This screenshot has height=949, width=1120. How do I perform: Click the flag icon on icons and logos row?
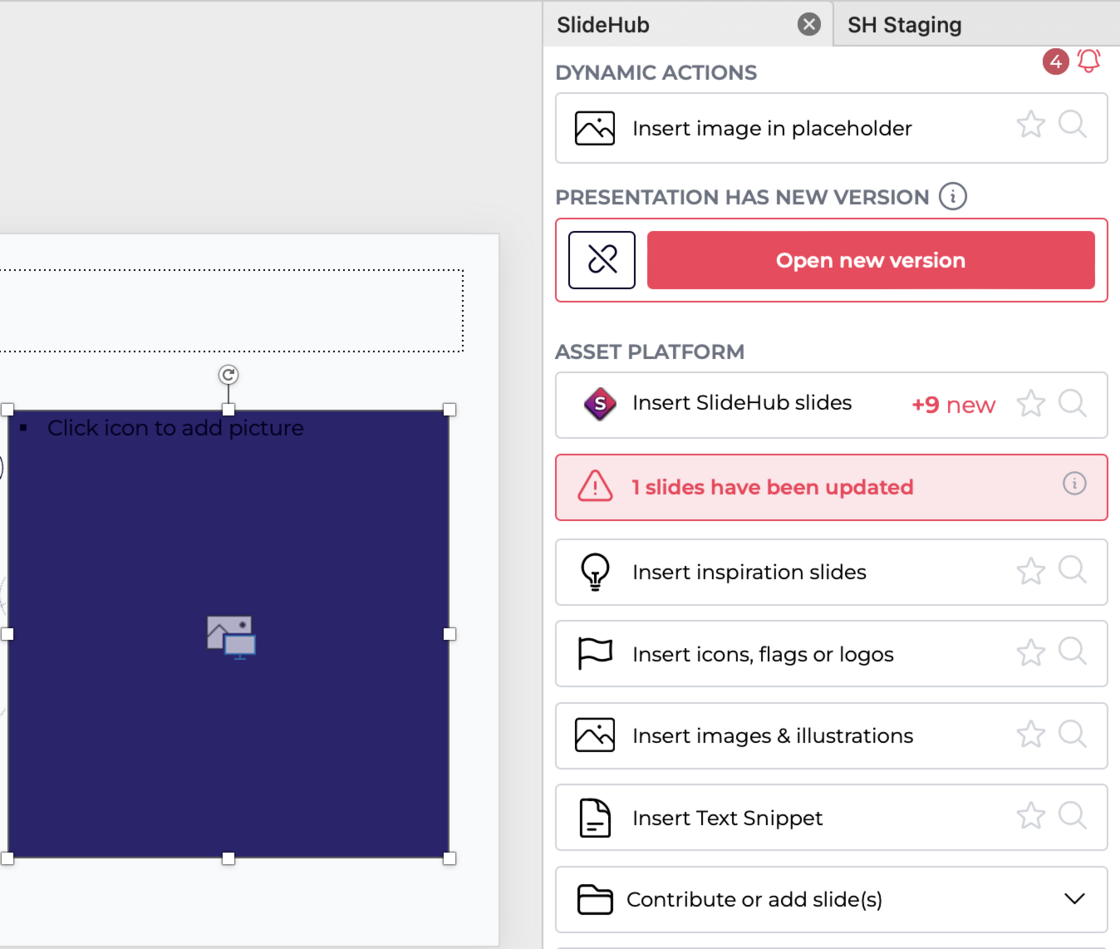(x=594, y=653)
